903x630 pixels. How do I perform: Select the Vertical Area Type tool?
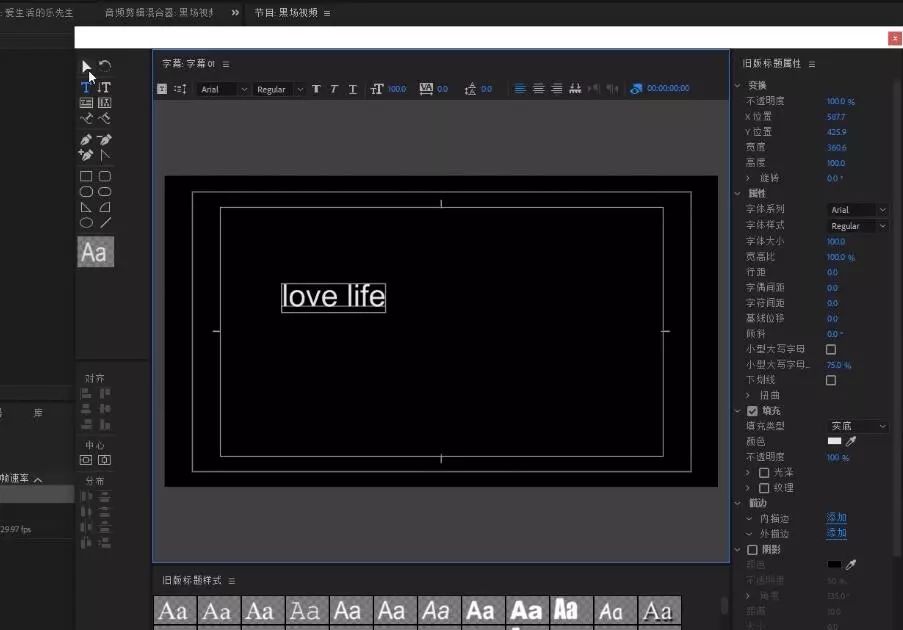(104, 103)
